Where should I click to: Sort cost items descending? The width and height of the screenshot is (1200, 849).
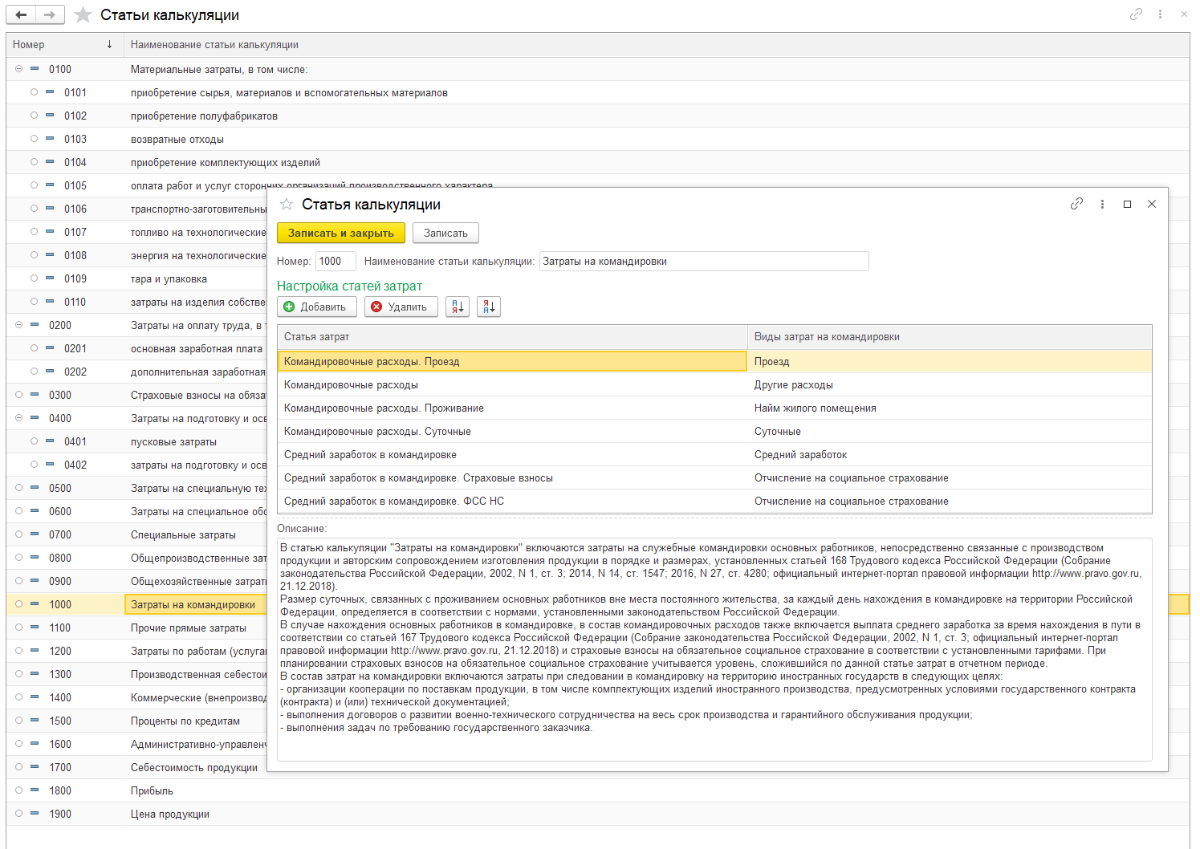click(489, 307)
